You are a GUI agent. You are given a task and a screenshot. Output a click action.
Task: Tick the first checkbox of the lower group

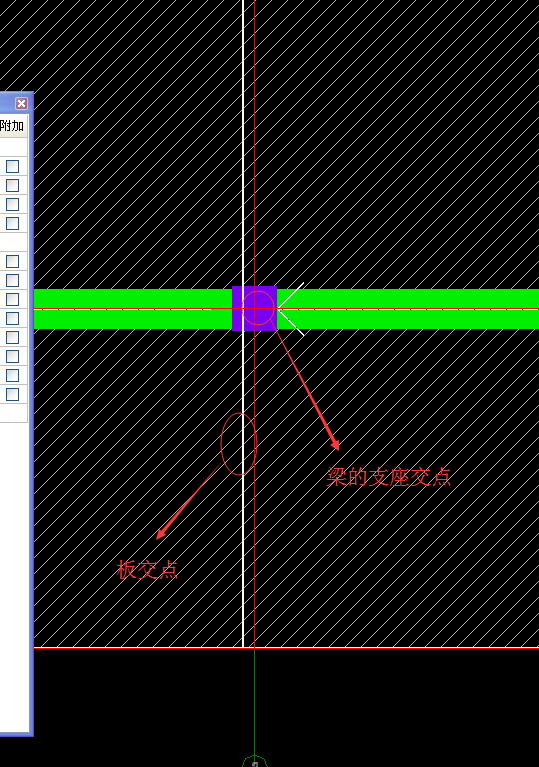pos(12,261)
